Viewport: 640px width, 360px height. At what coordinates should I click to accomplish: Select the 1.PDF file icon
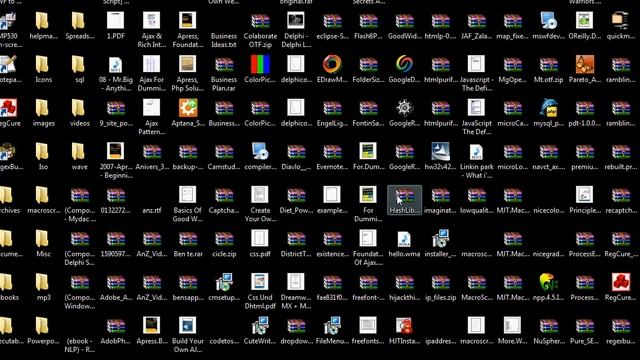[116, 20]
